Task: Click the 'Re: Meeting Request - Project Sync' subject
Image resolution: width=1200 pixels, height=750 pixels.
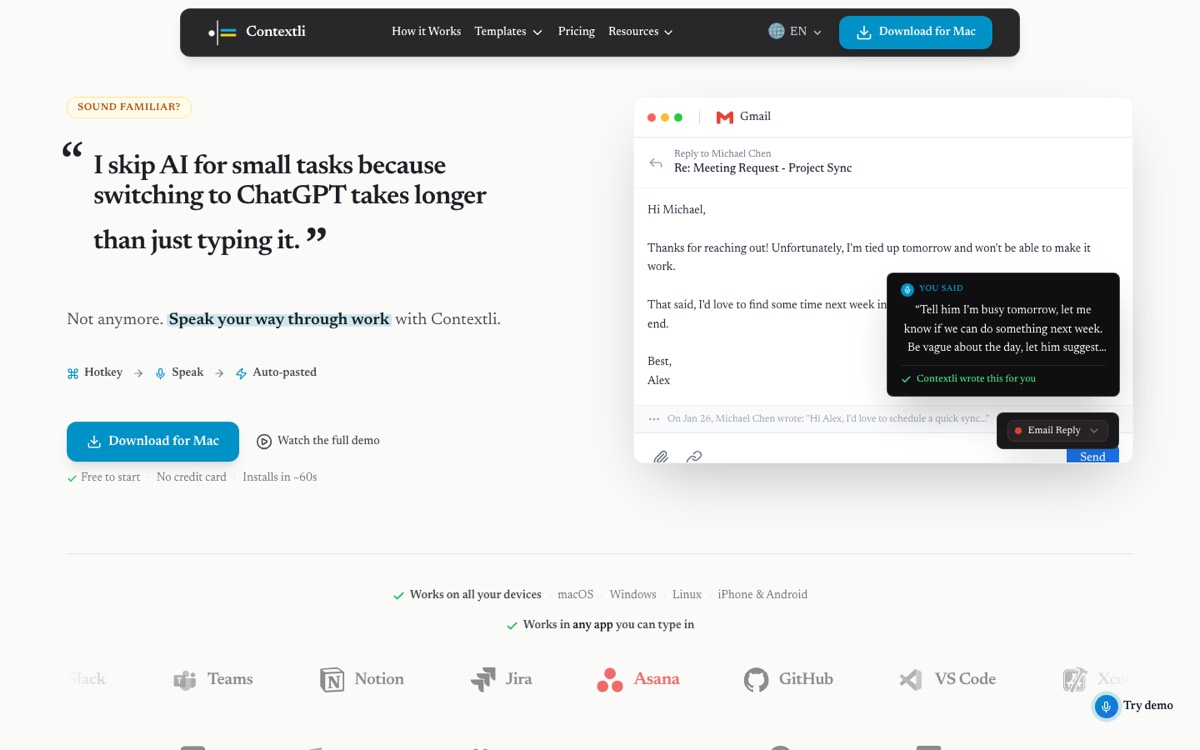Action: pyautogui.click(x=763, y=169)
